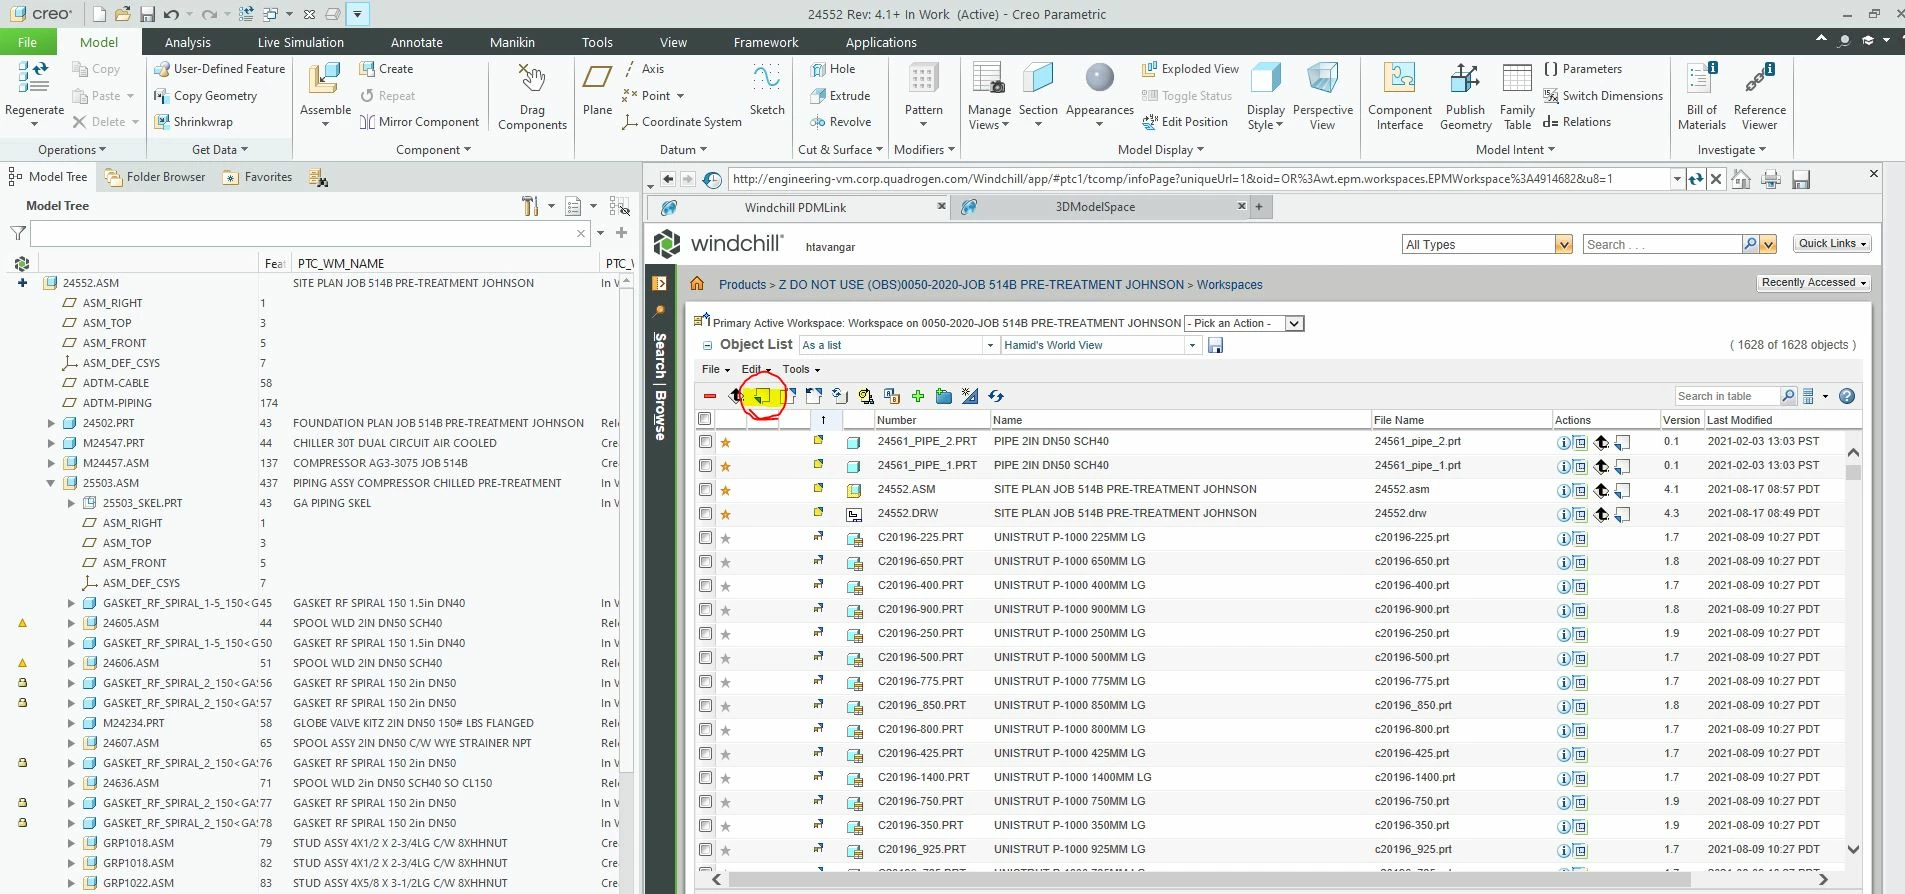The image size is (1905, 894).
Task: Check the box for 24552.DRW row
Action: [x=705, y=513]
